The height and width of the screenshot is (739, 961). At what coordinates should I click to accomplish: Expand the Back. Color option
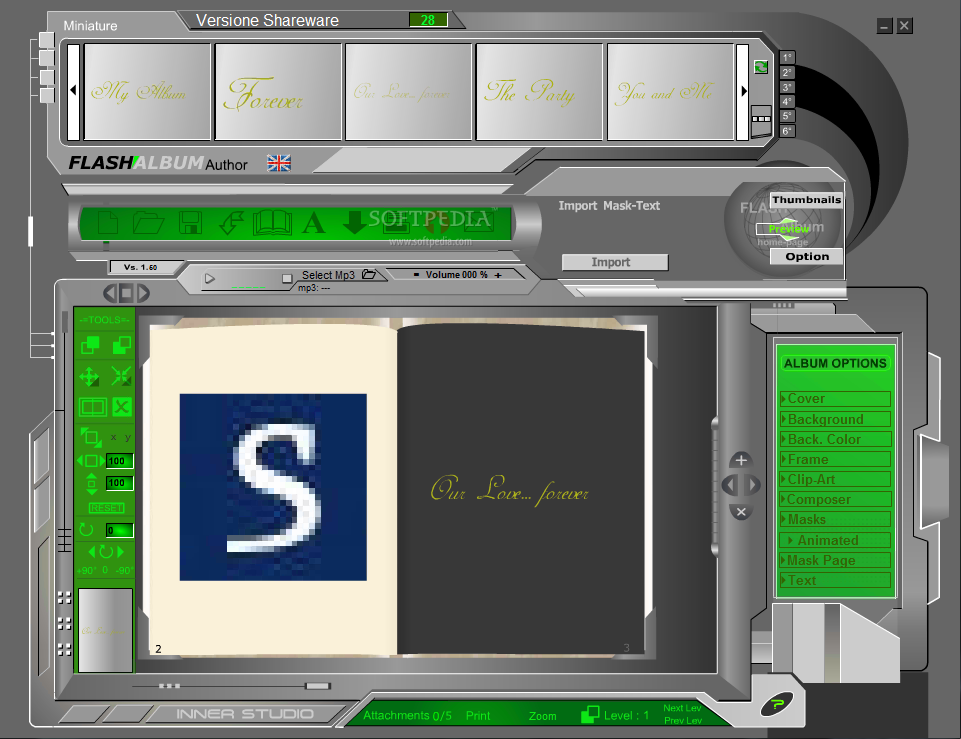click(x=835, y=439)
